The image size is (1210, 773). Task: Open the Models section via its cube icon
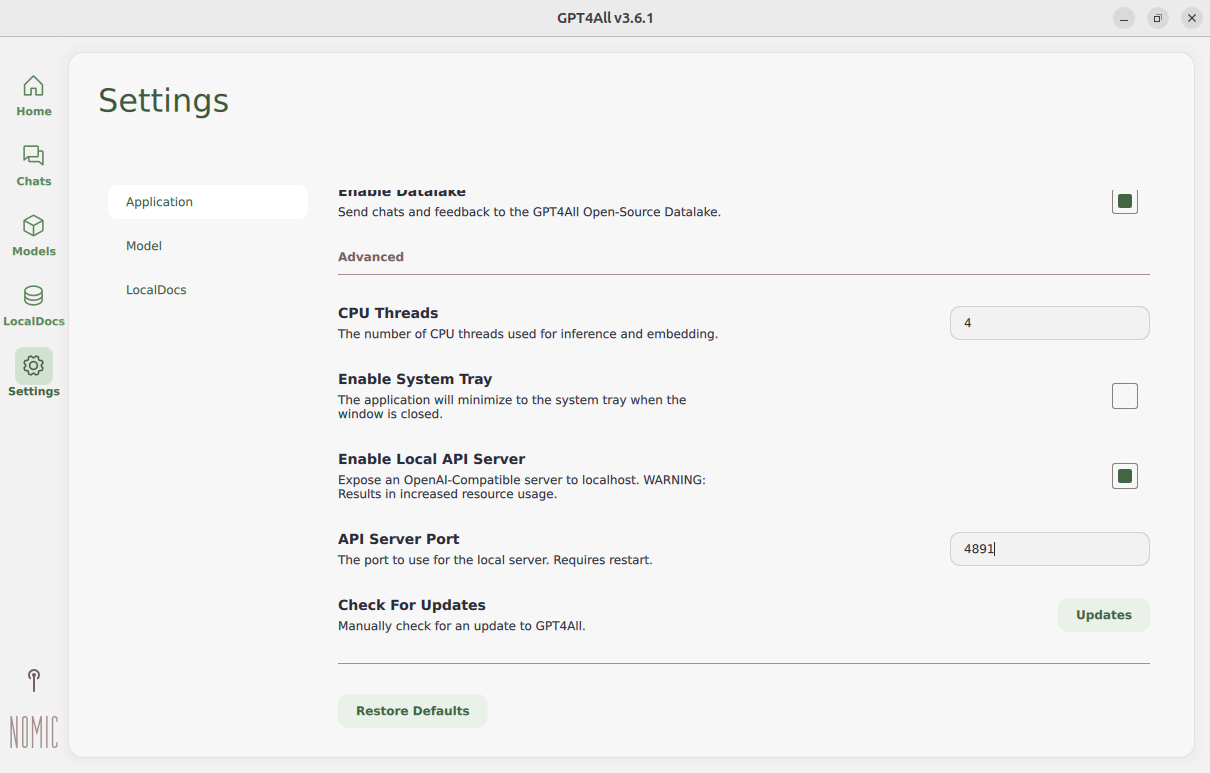click(x=33, y=235)
